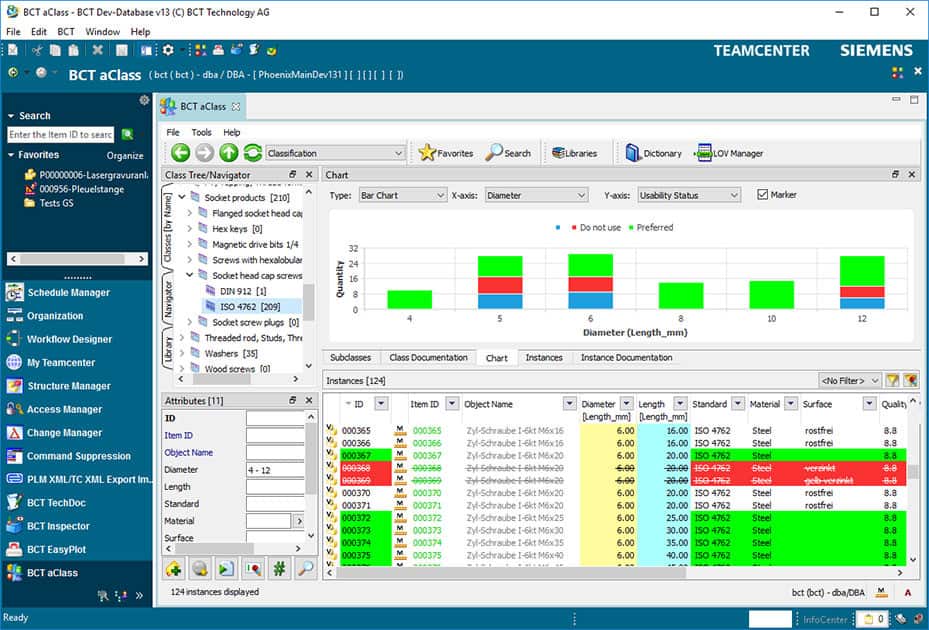The width and height of the screenshot is (929, 630).
Task: Open the Dictionary tool
Action: 653,153
